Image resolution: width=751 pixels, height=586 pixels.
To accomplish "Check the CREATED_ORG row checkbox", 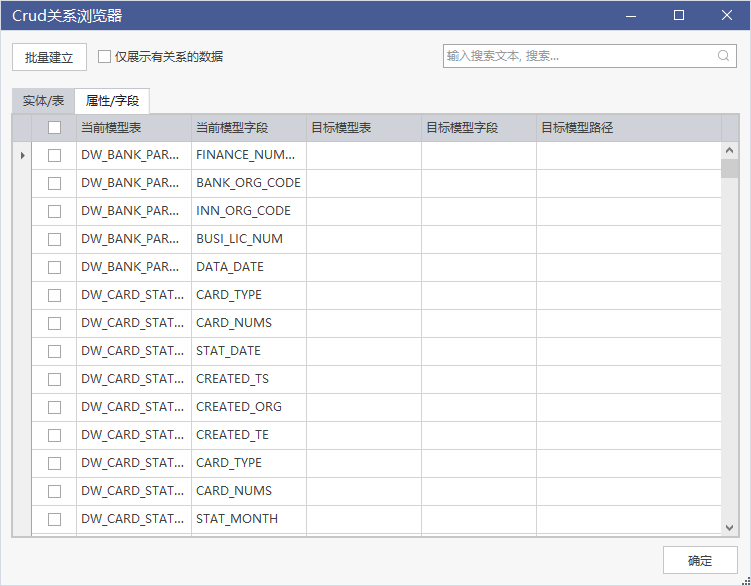I will point(55,407).
